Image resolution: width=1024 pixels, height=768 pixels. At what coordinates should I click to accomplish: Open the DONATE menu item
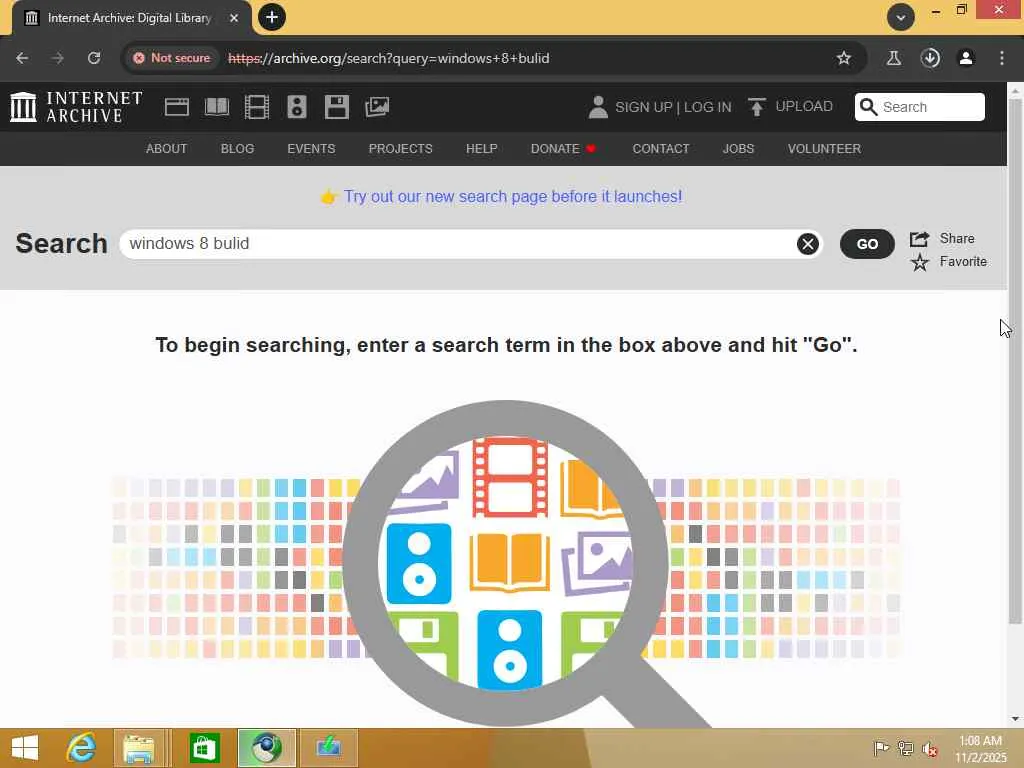click(x=563, y=149)
